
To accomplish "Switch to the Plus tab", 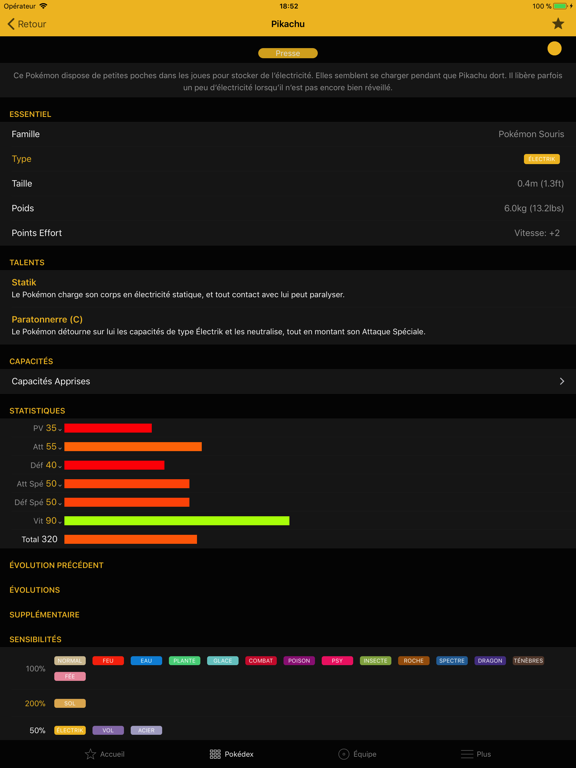I will click(476, 754).
